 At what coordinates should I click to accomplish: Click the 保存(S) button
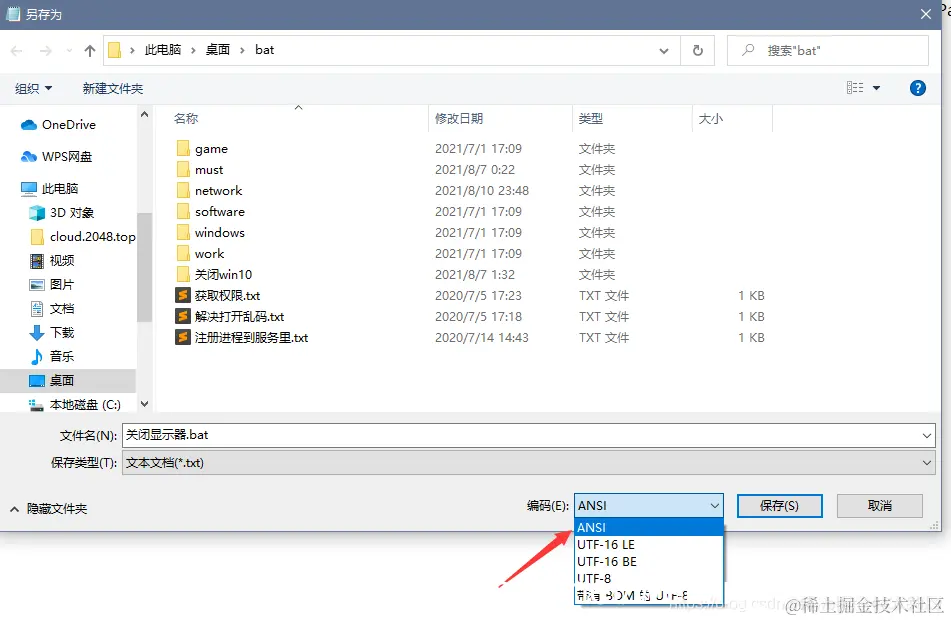pos(779,506)
